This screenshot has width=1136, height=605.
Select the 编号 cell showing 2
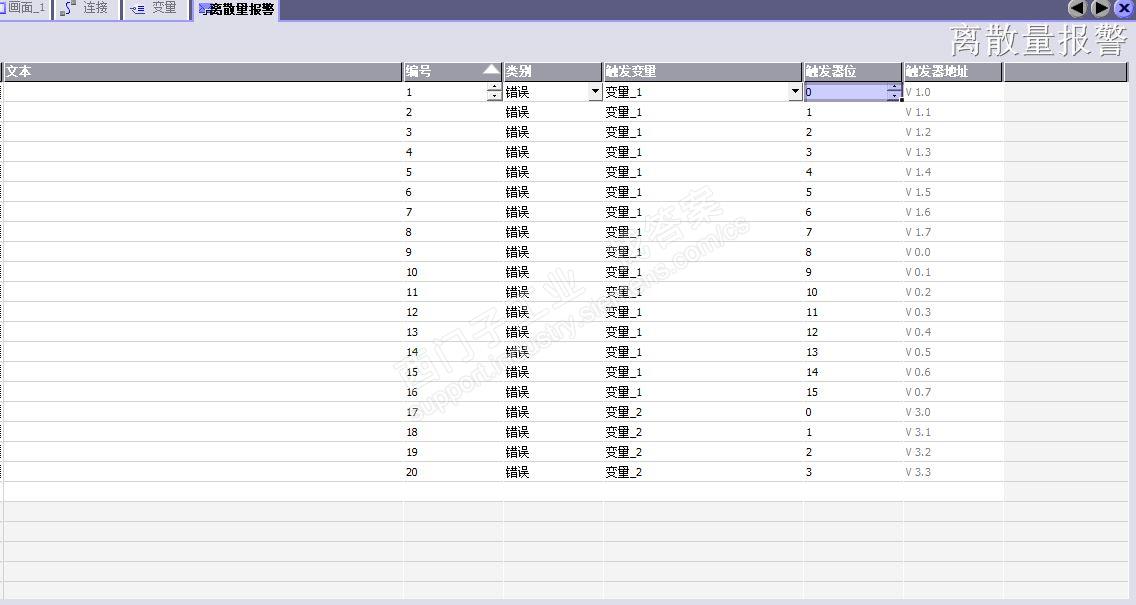click(453, 112)
